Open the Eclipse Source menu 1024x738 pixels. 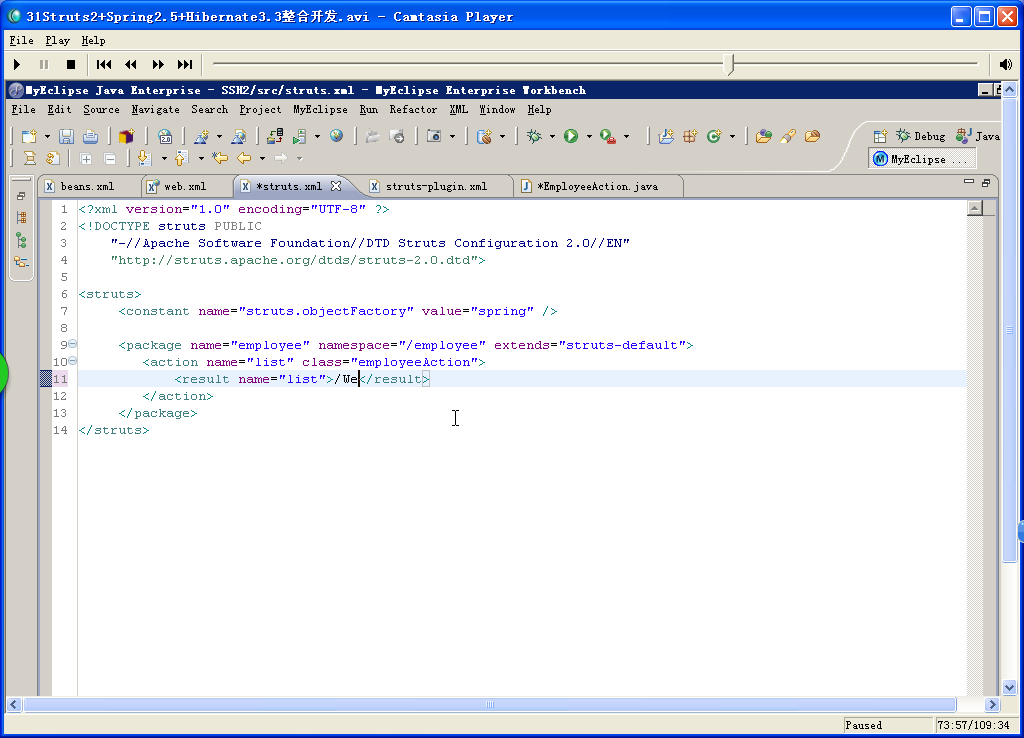[x=101, y=109]
